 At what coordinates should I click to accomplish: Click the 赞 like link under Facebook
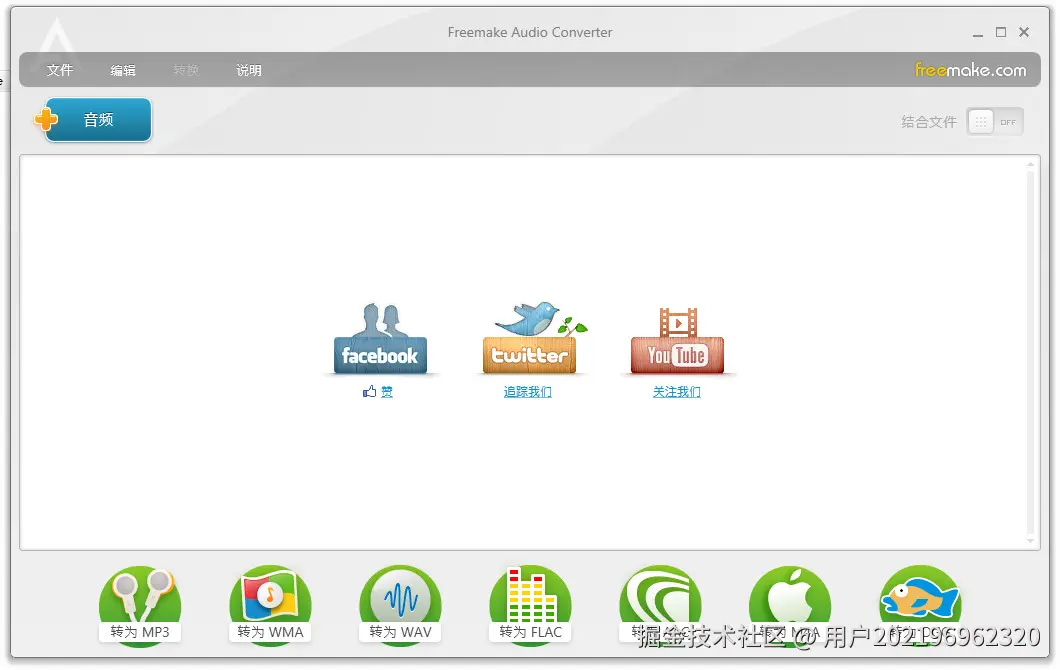point(387,391)
